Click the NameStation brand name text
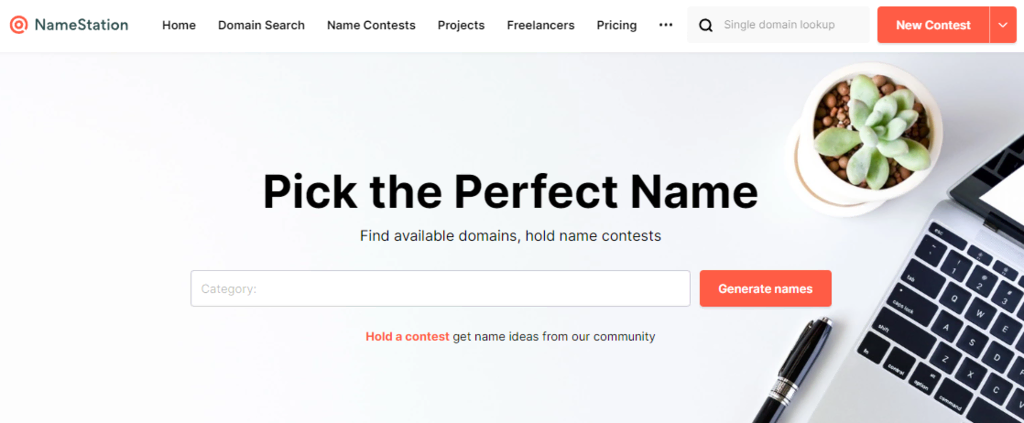Screen dimensions: 1024x423 pyautogui.click(x=81, y=25)
